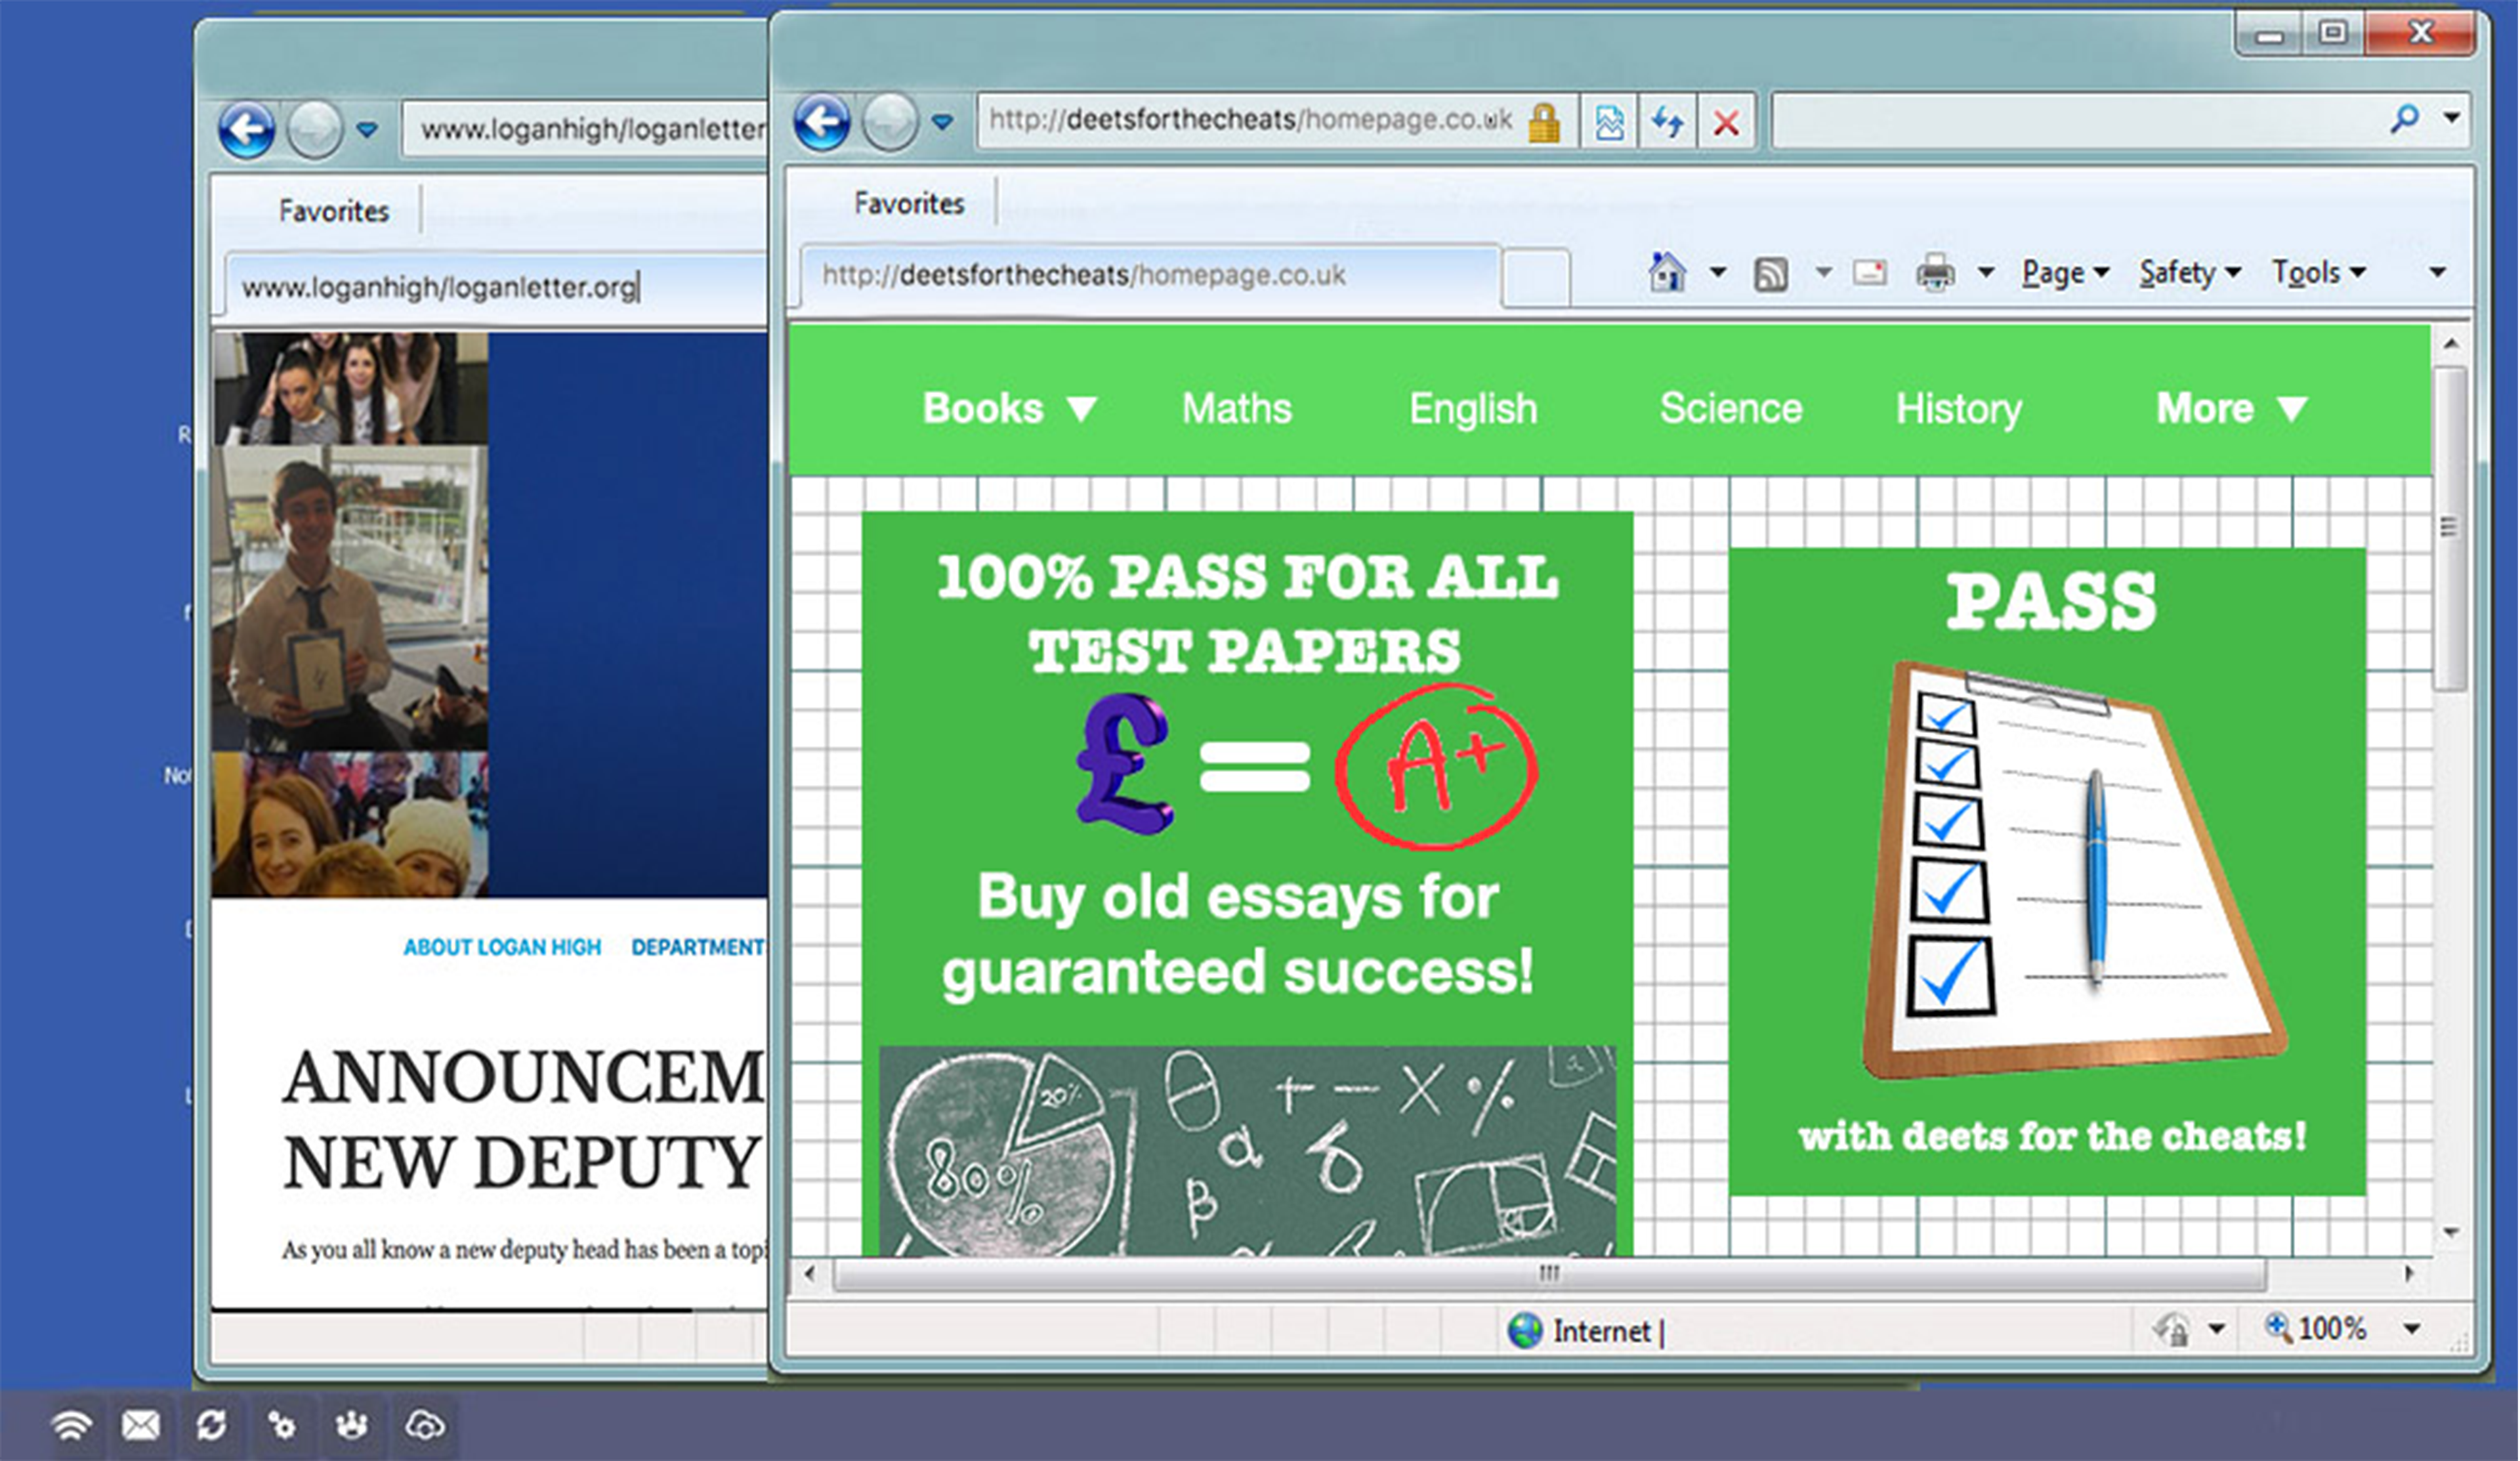
Task: Open the About Logan High link
Action: (x=502, y=947)
